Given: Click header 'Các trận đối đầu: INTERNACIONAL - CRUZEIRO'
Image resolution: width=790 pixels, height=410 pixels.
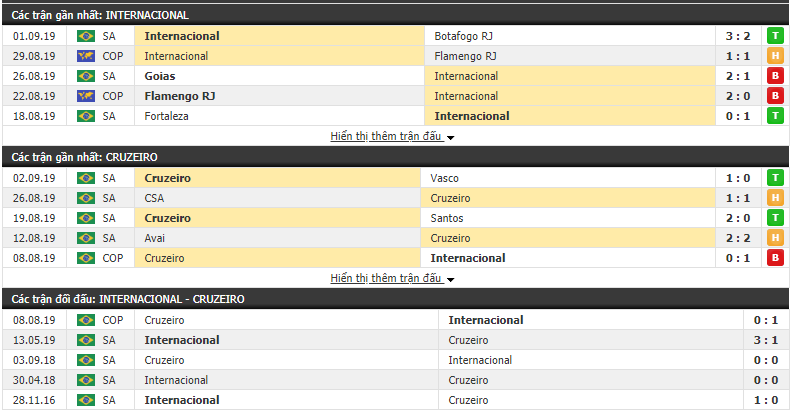Looking at the screenshot, I should pyautogui.click(x=128, y=299).
